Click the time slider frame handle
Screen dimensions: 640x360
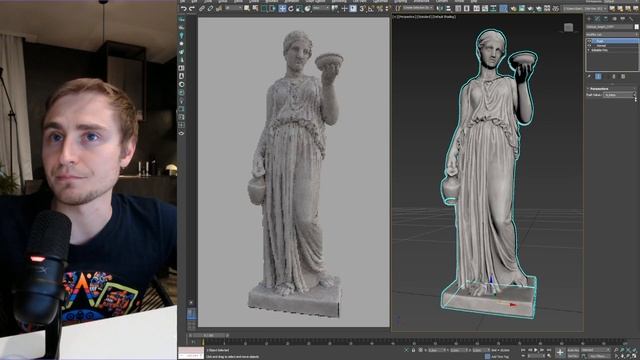209,335
